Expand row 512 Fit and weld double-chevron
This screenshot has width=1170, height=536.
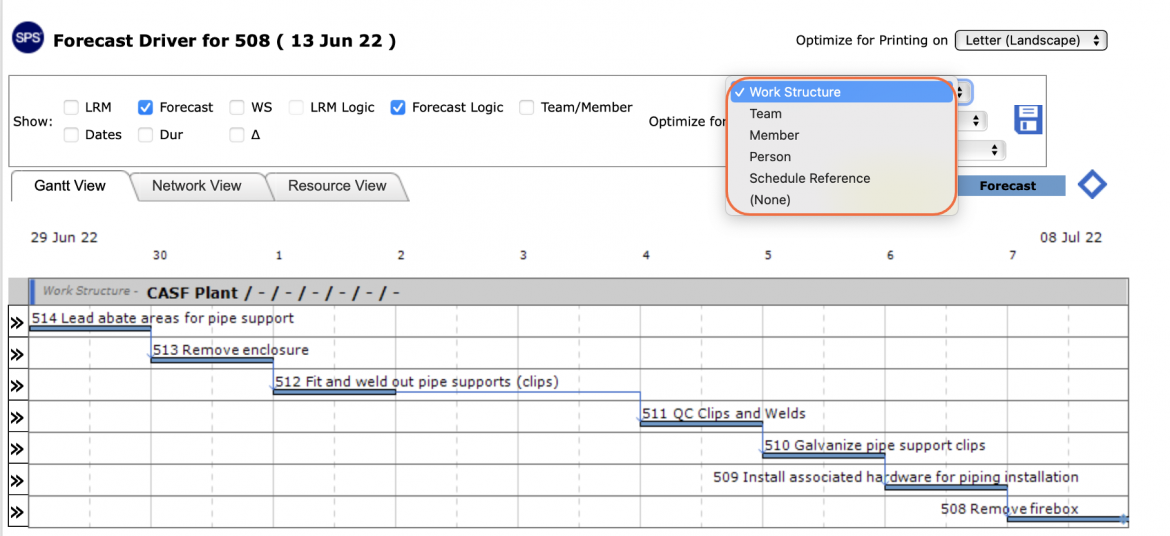[x=16, y=386]
